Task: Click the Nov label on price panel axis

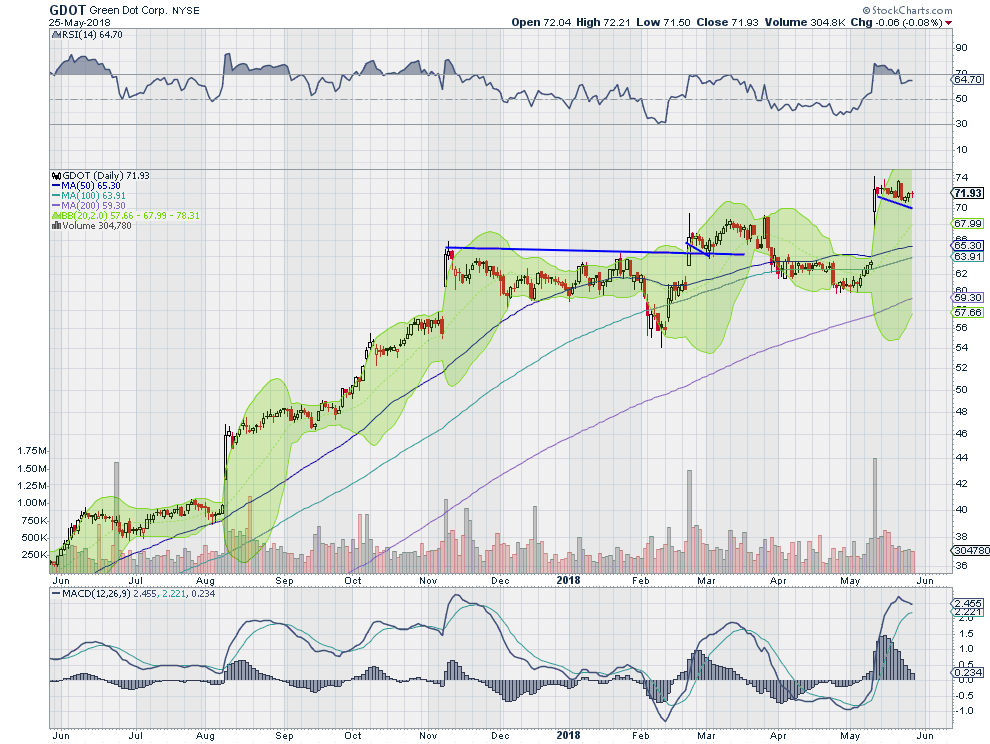Action: (x=429, y=580)
